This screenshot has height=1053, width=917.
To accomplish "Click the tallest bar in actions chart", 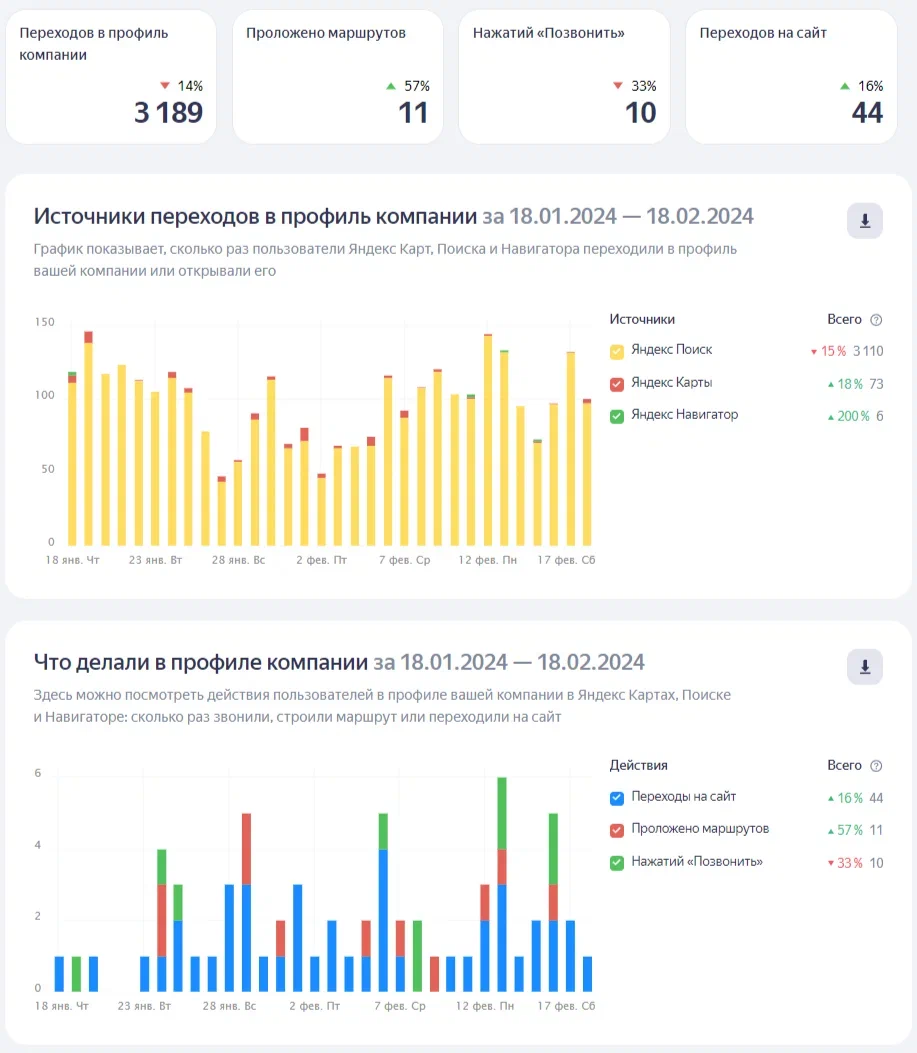I will tap(502, 885).
